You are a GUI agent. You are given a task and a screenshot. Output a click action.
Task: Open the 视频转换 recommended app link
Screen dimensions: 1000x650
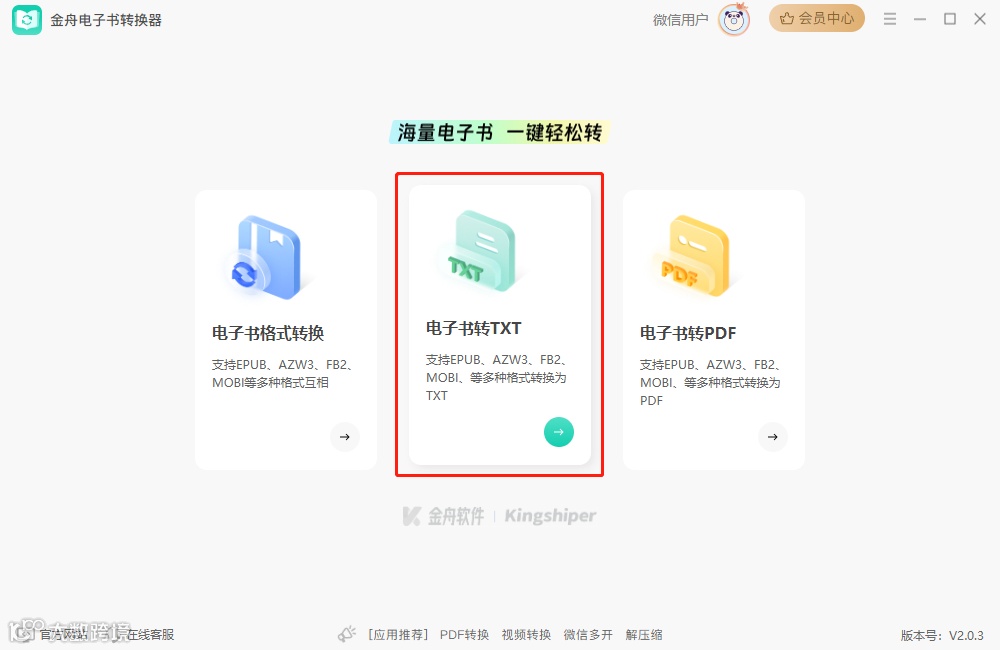coord(526,635)
